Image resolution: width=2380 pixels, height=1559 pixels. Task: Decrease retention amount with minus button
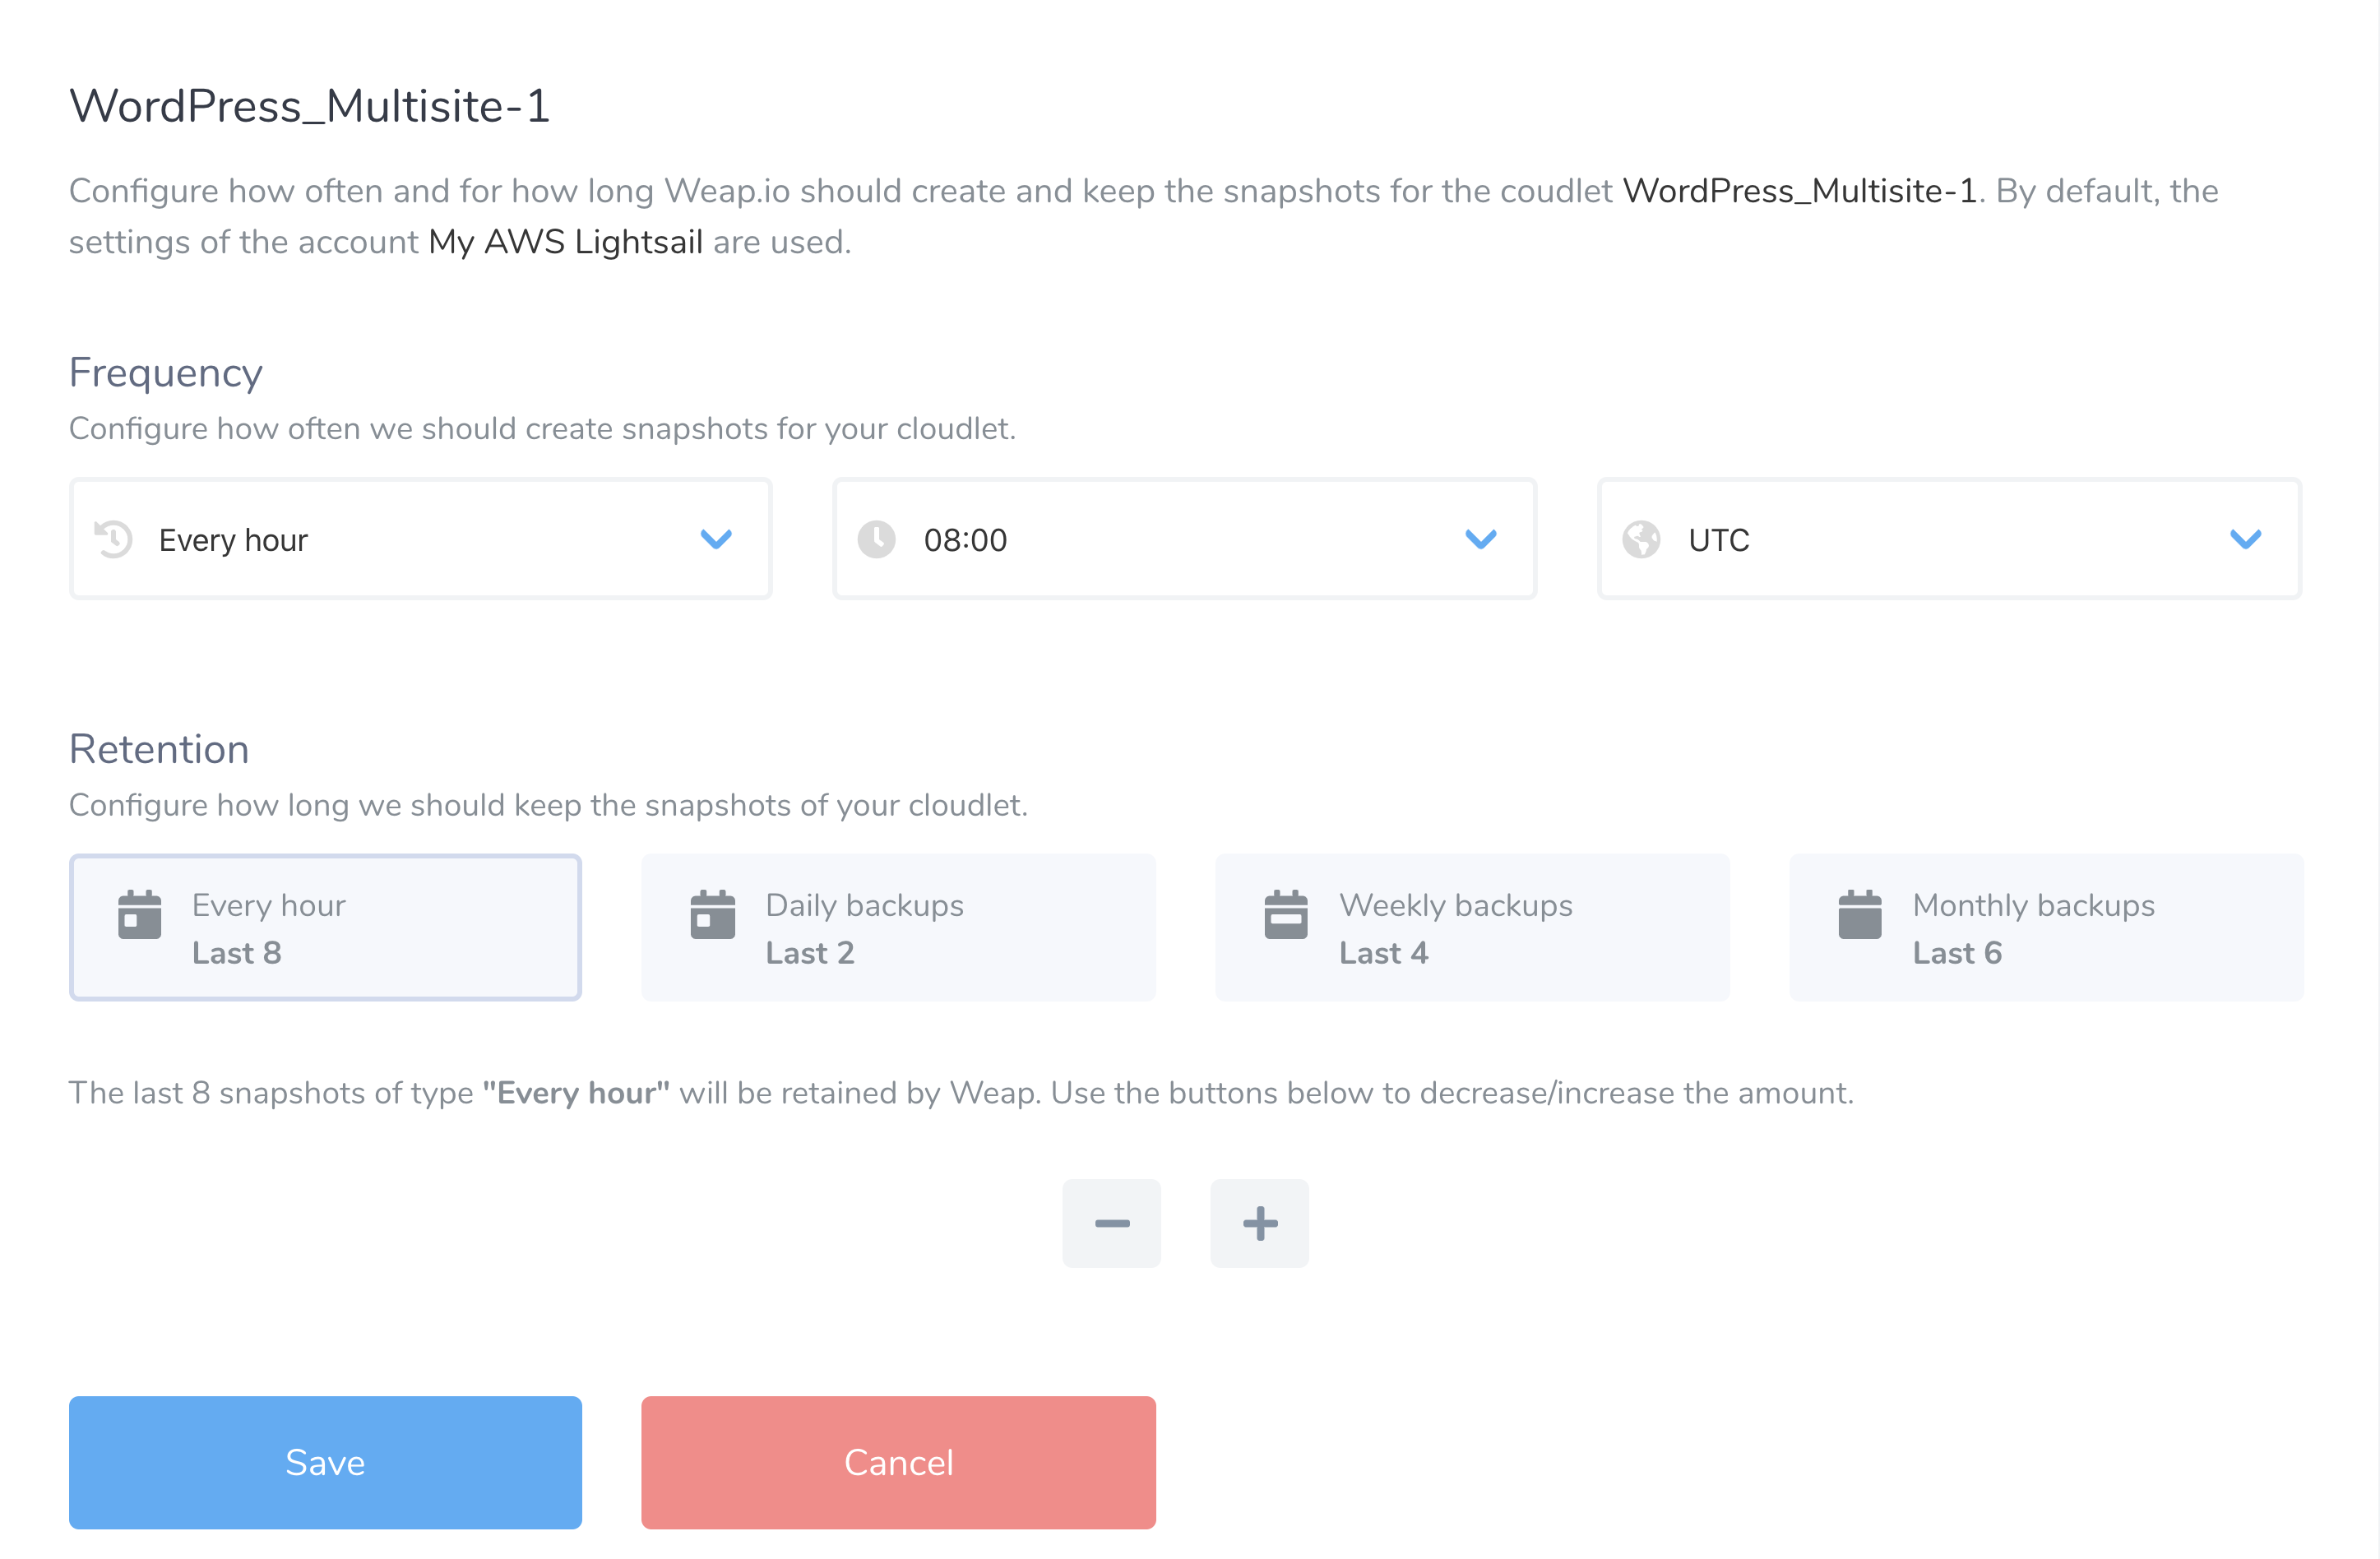click(1112, 1223)
